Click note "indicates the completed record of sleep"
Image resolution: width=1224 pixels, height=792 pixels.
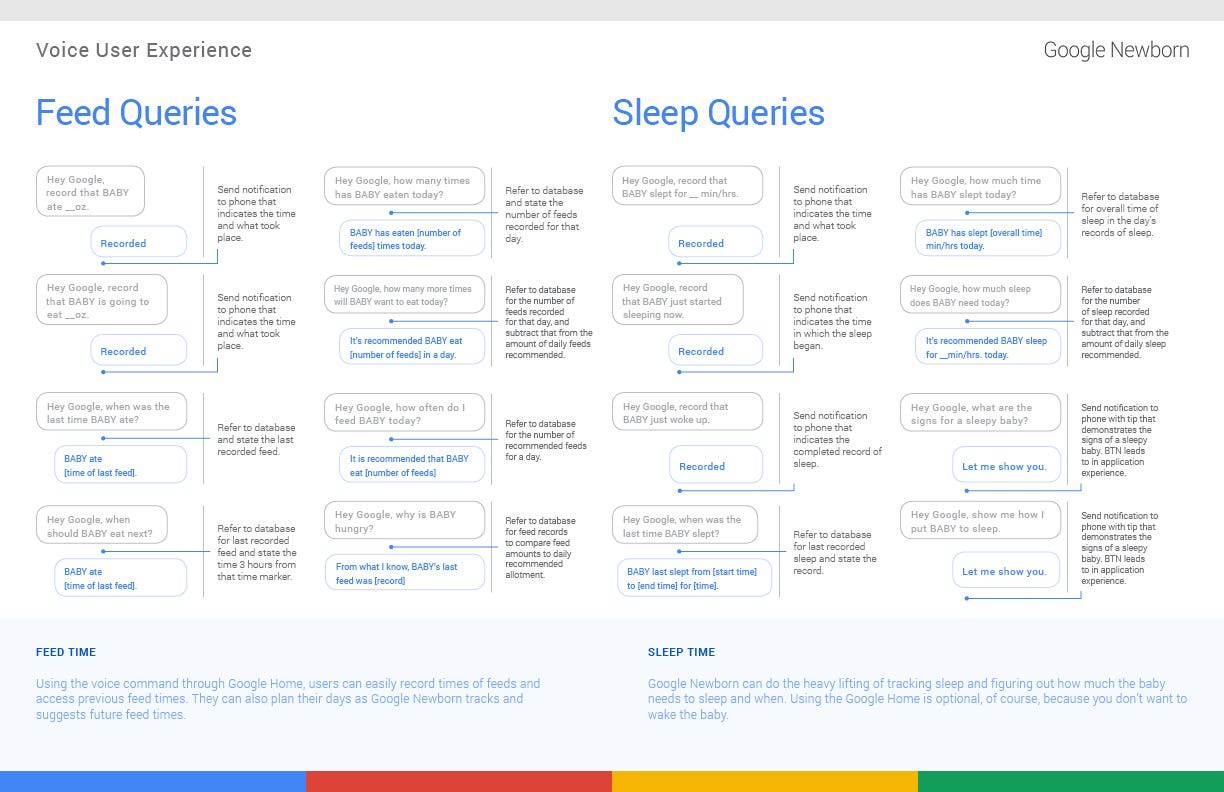[x=837, y=439]
